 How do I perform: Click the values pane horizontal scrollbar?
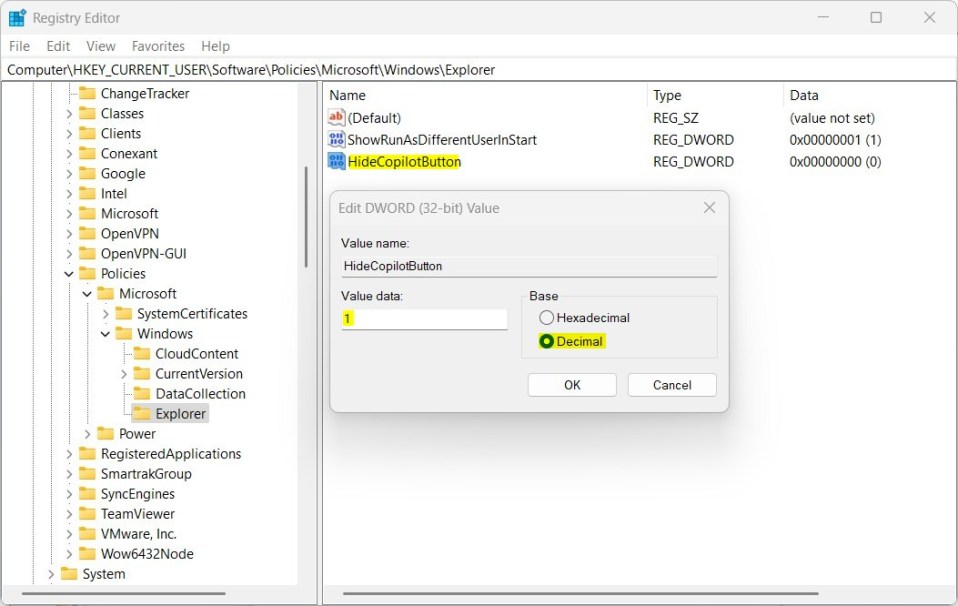click(580, 593)
